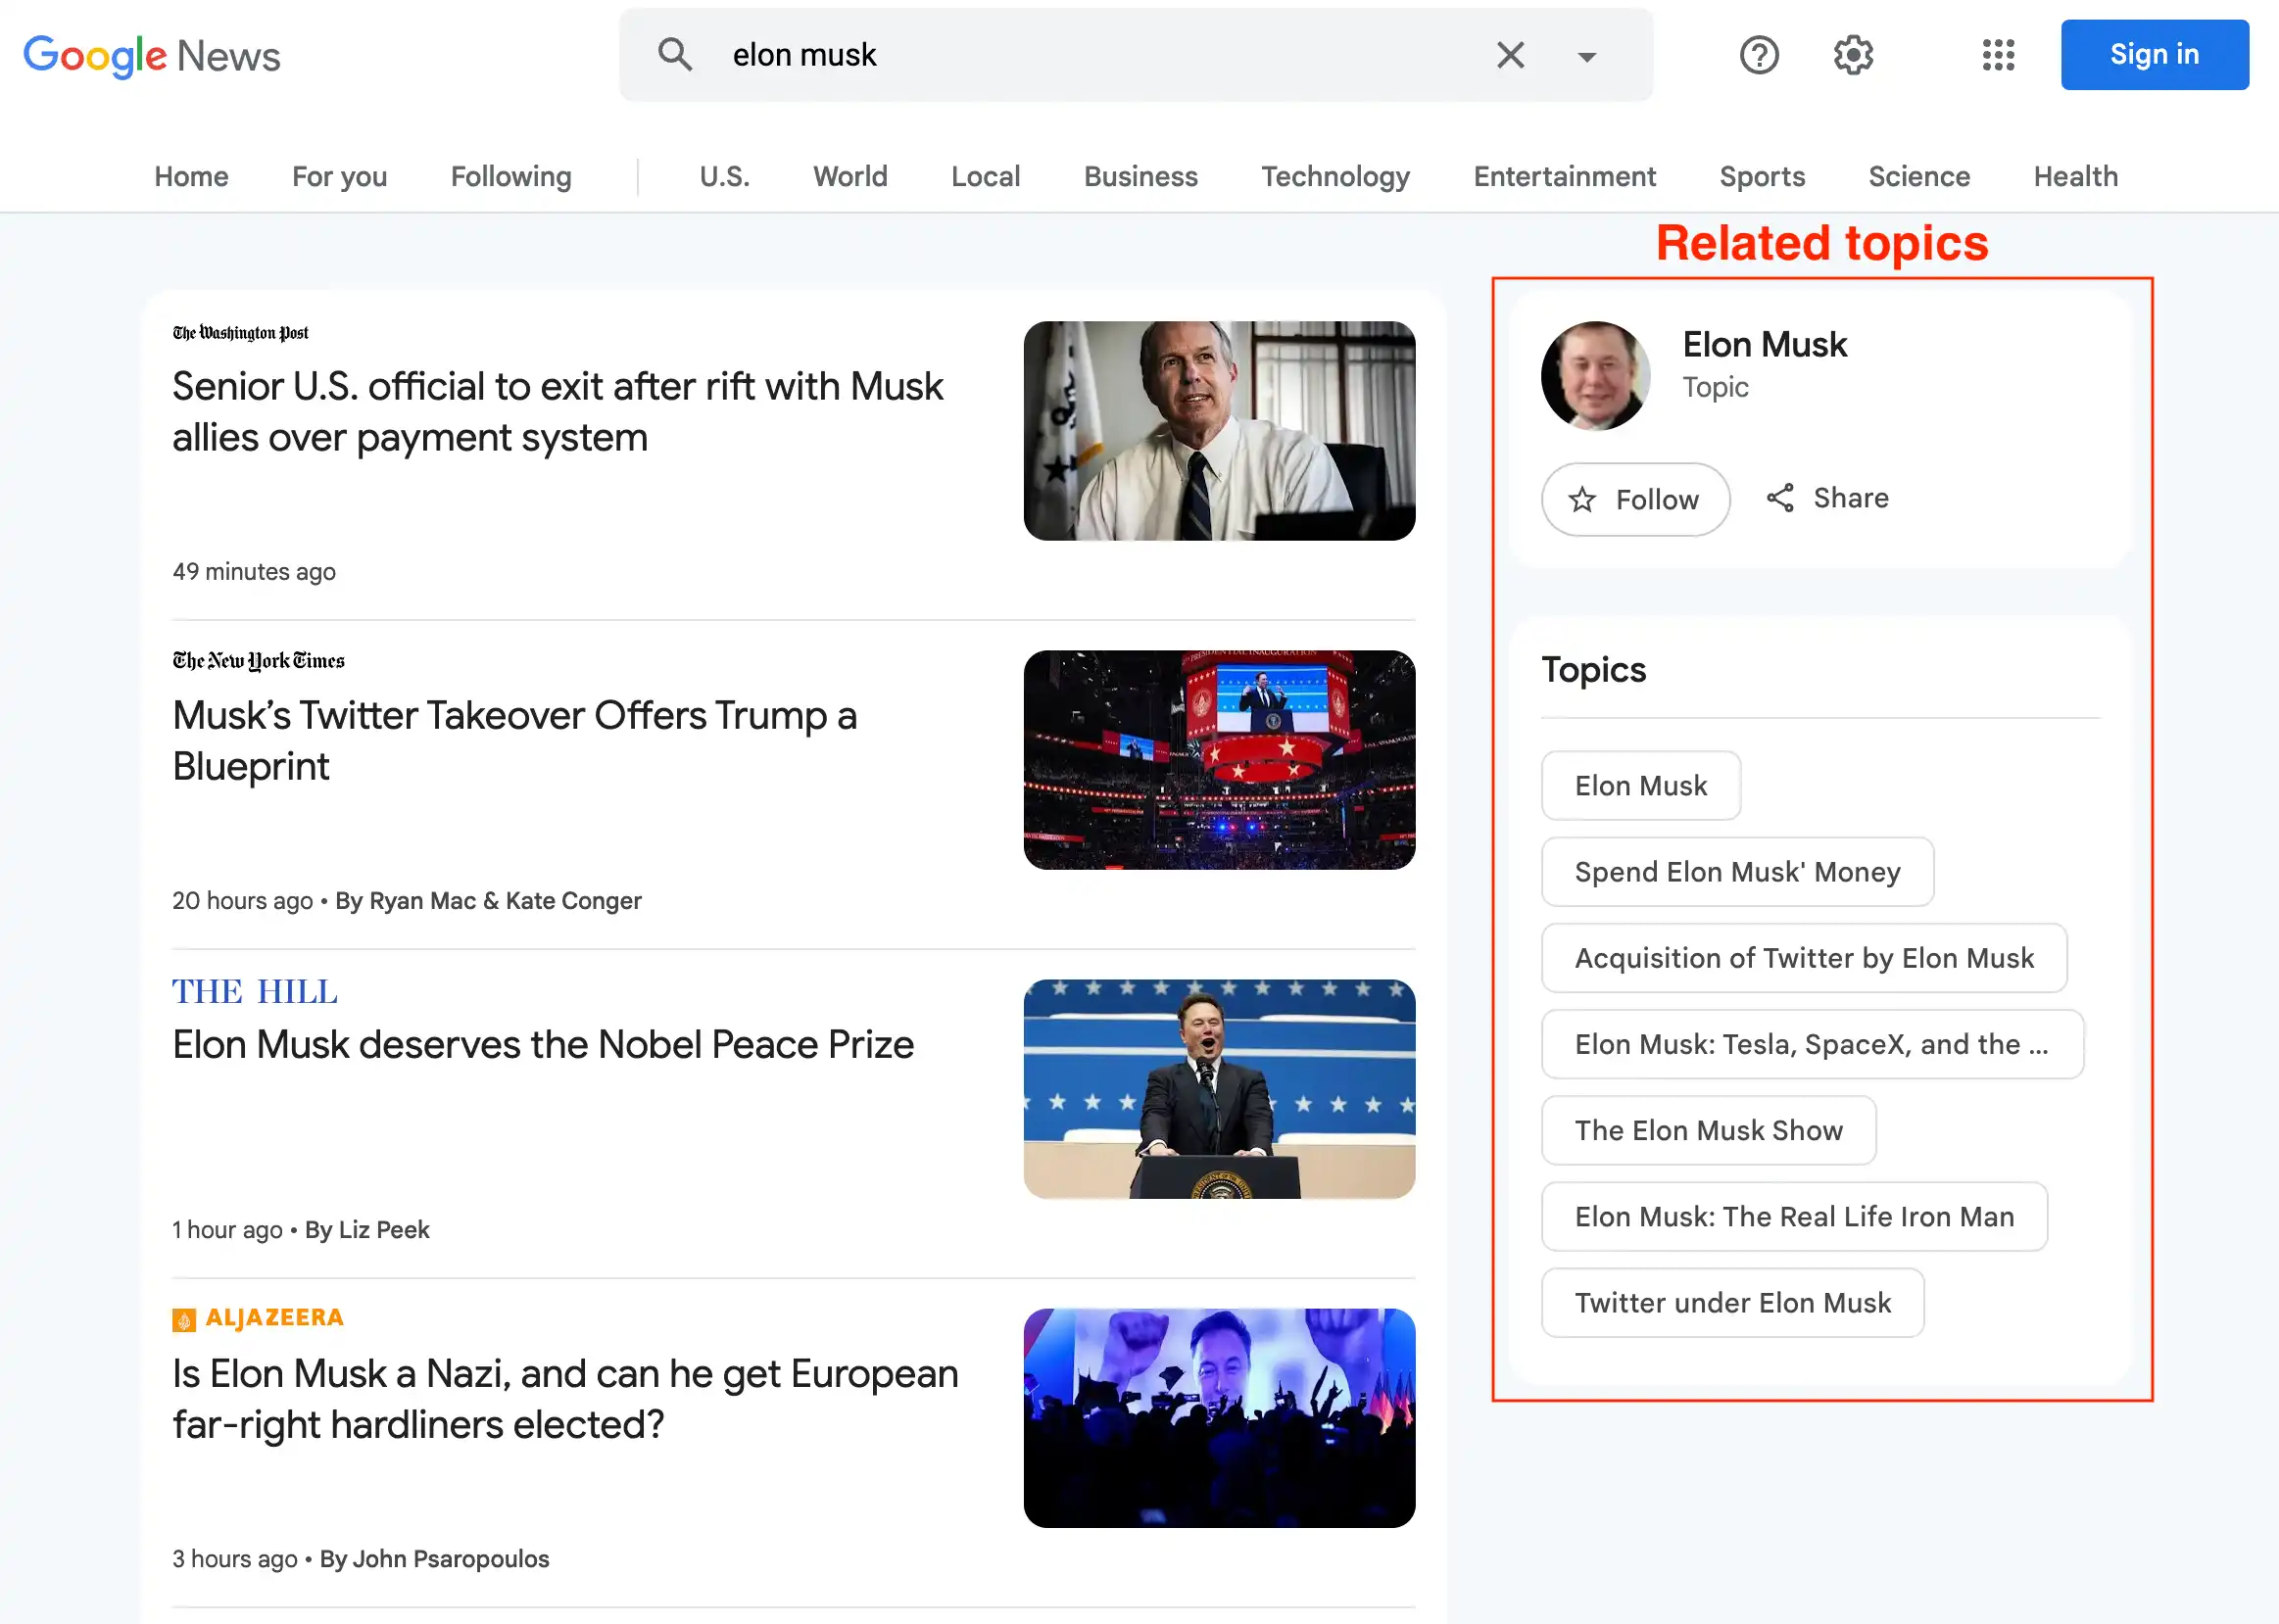Select the Spend Elon Musk' Money chip
This screenshot has height=1624, width=2279.
1737,872
